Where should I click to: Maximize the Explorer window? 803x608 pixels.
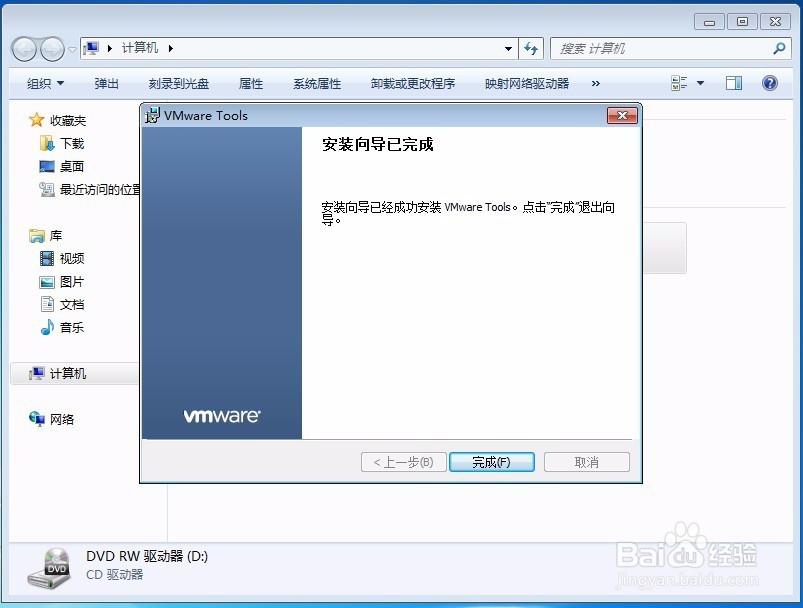742,22
